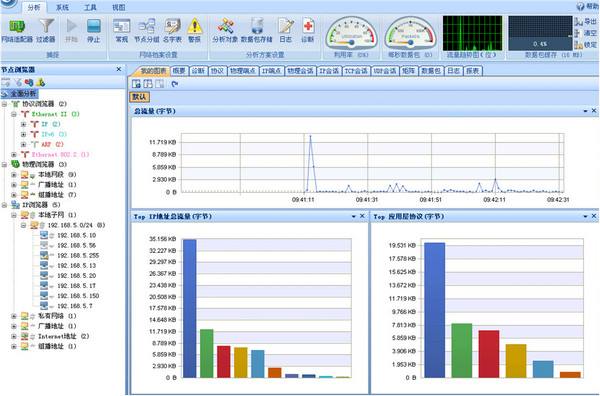This screenshot has width=600, height=396.
Task: Open the 过滤器 funnel filter
Action: click(46, 31)
